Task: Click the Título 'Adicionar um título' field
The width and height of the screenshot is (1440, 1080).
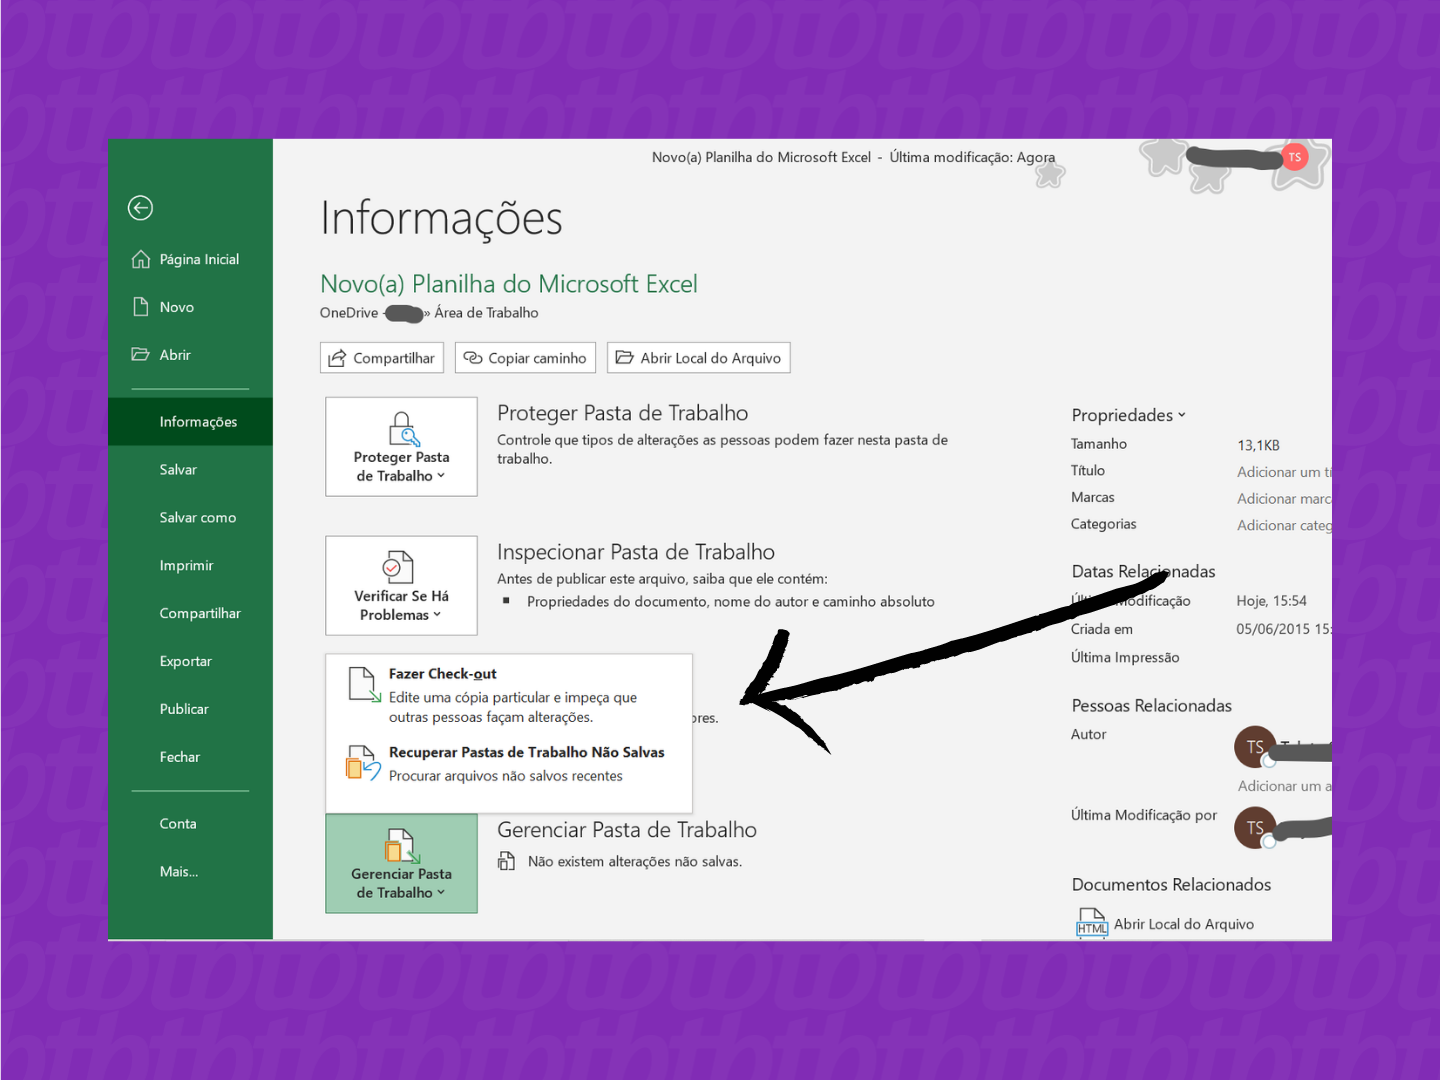Action: [1284, 472]
